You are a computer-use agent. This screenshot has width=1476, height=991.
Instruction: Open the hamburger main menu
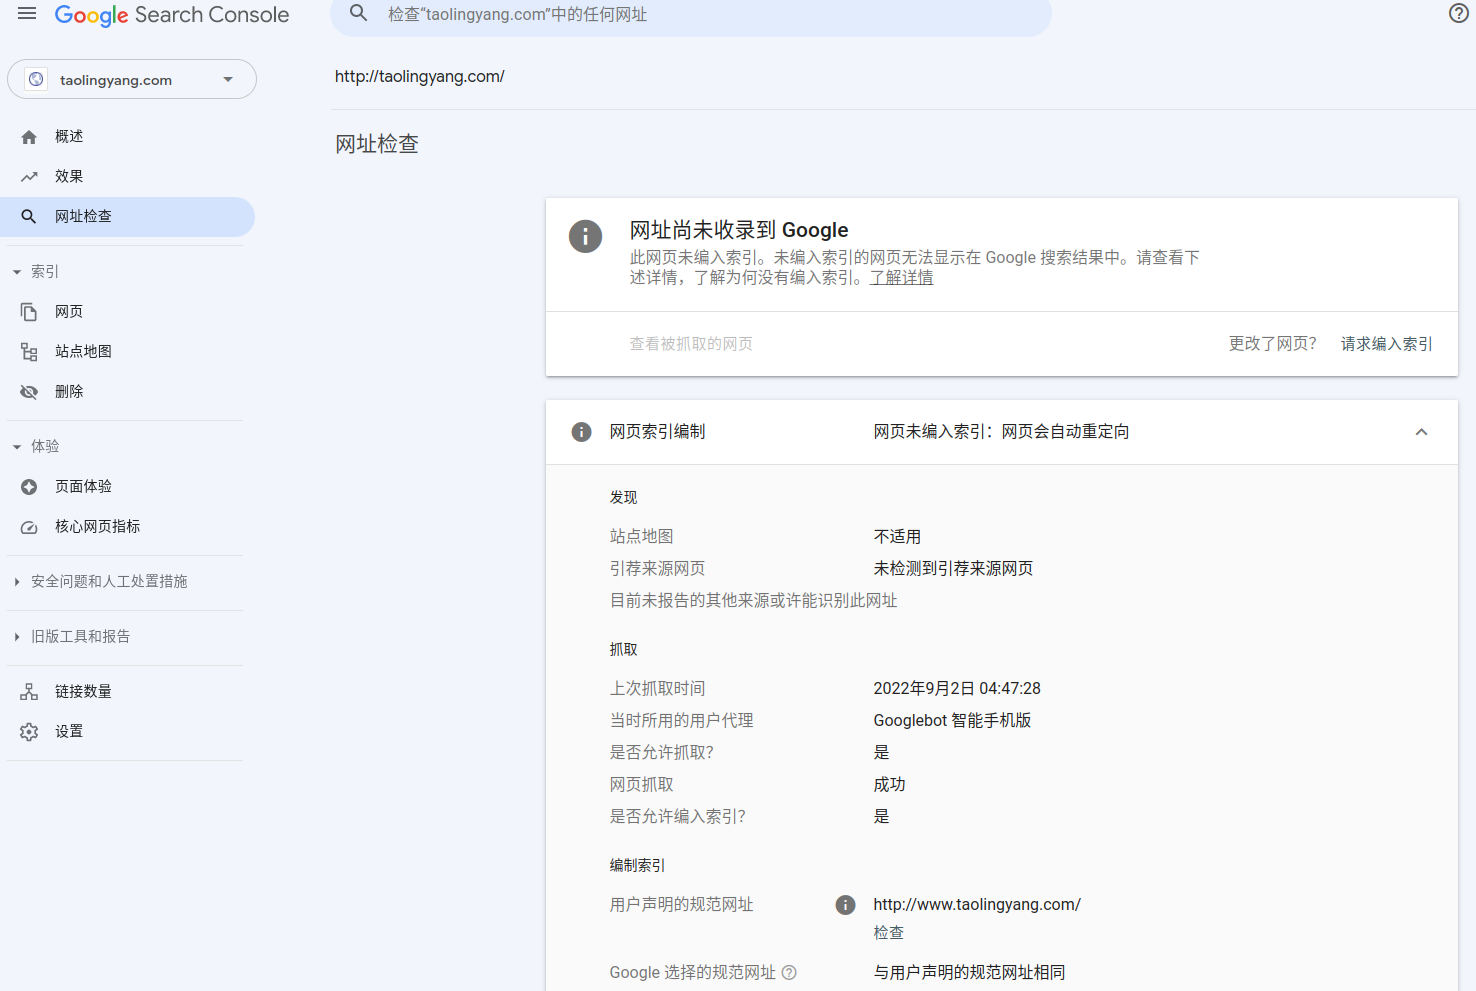click(x=27, y=14)
